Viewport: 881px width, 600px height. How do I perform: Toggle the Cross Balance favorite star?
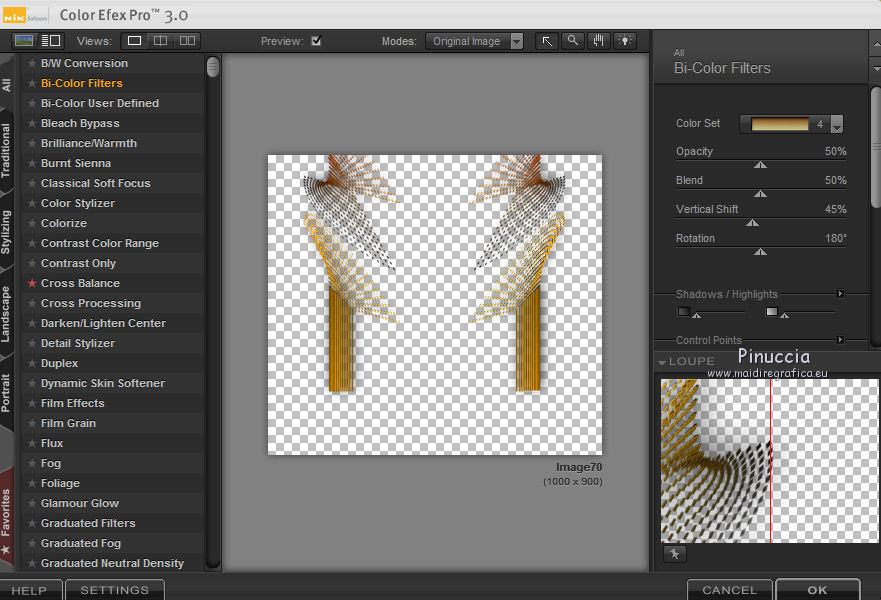[32, 284]
